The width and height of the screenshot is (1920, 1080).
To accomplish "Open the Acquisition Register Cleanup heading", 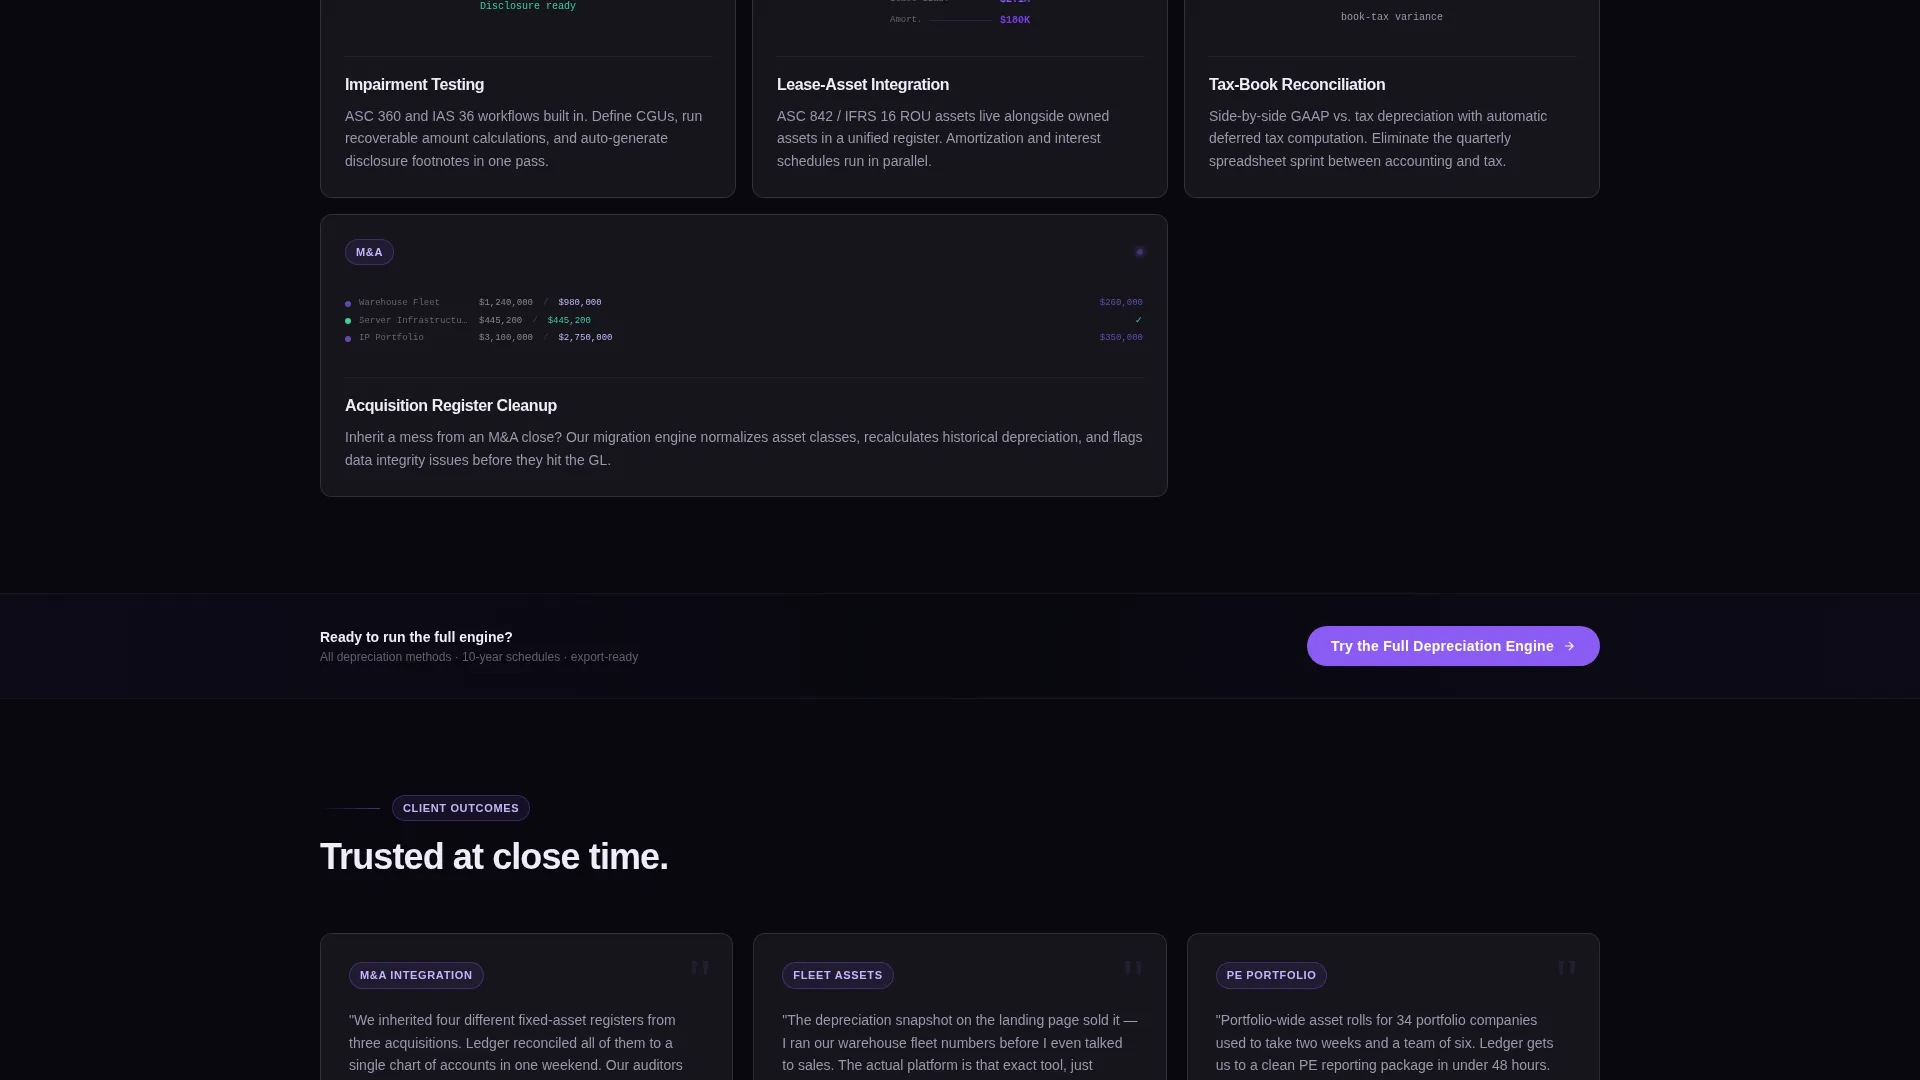I will (451, 406).
